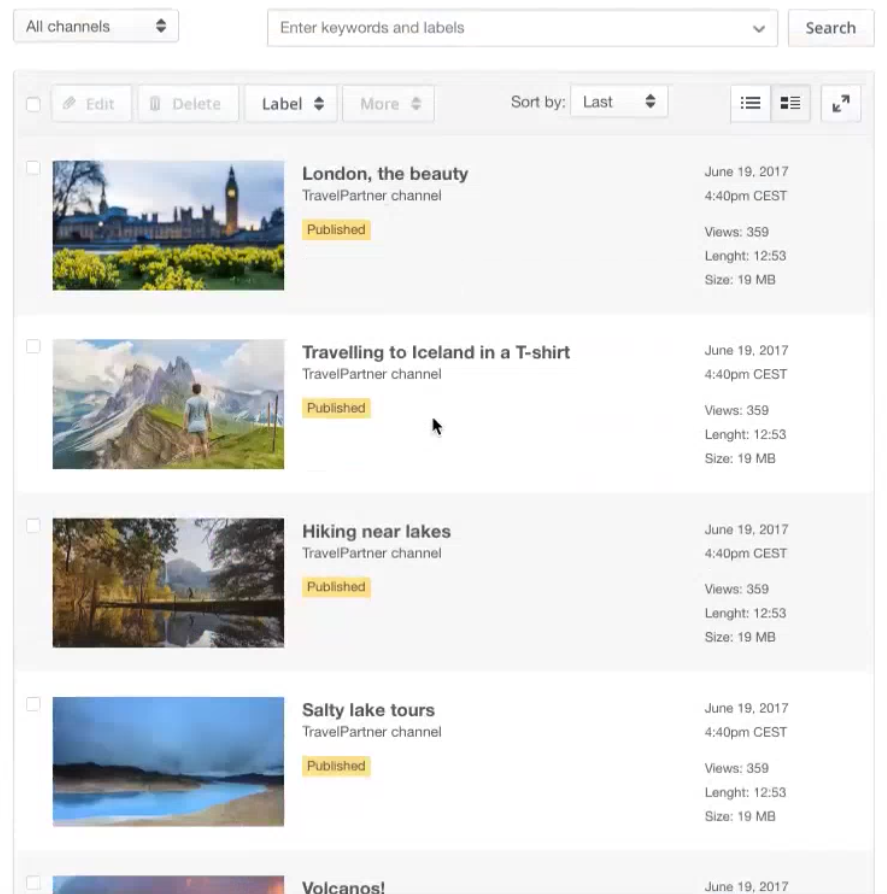Click the Iceland mountain hiker thumbnail
The image size is (887, 894).
(x=168, y=404)
